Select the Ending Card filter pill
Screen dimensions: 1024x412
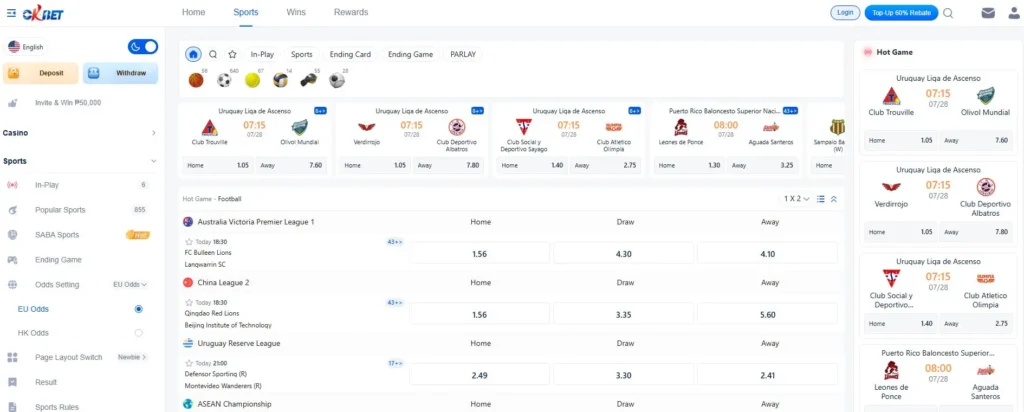coord(350,55)
